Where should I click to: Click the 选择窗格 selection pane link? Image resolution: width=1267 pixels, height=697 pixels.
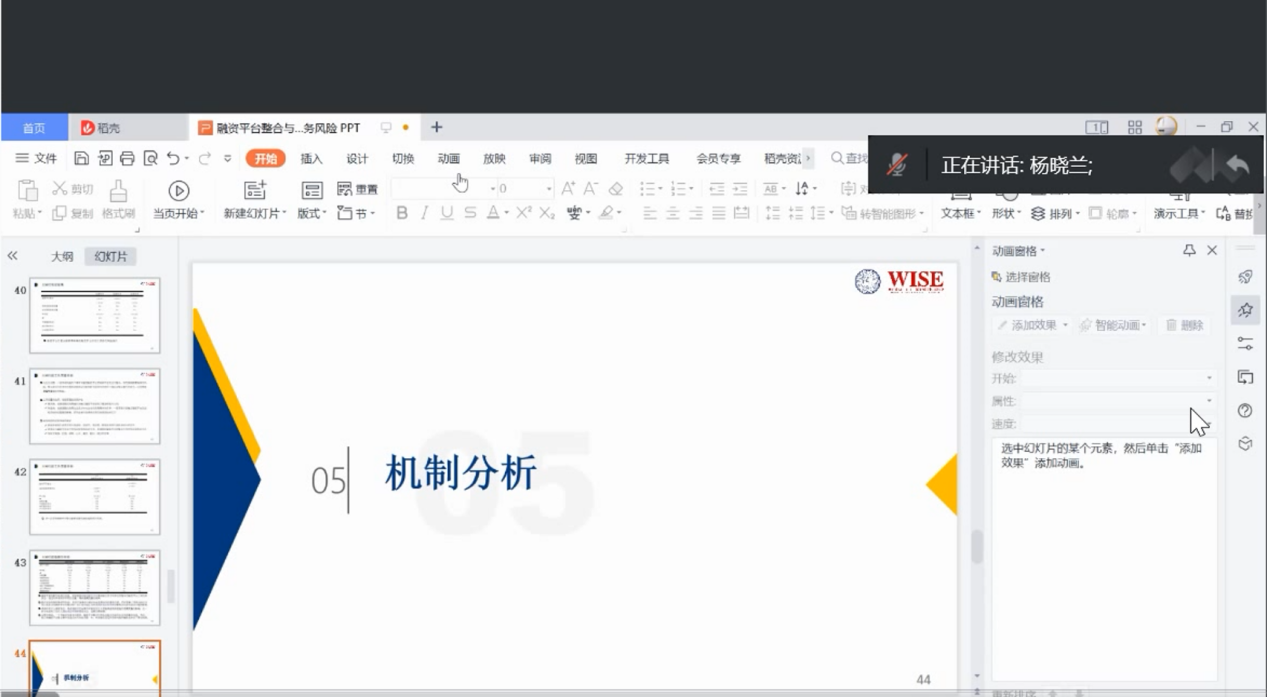[1027, 277]
